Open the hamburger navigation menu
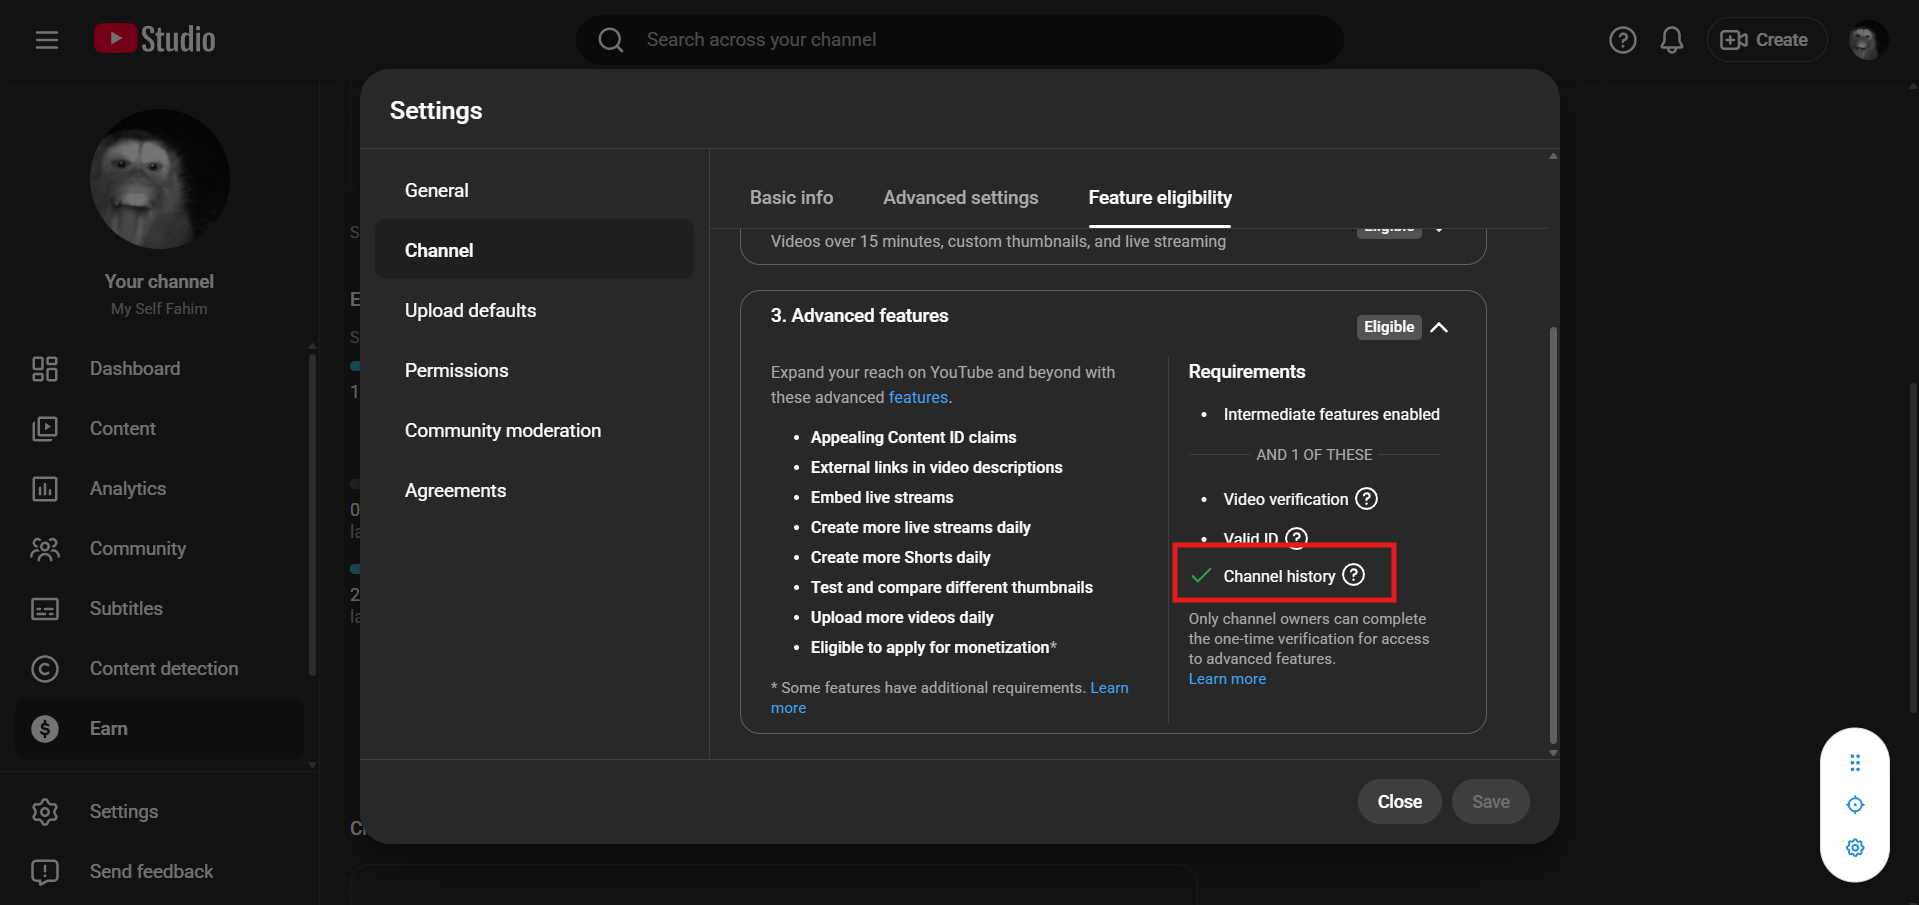 point(46,40)
